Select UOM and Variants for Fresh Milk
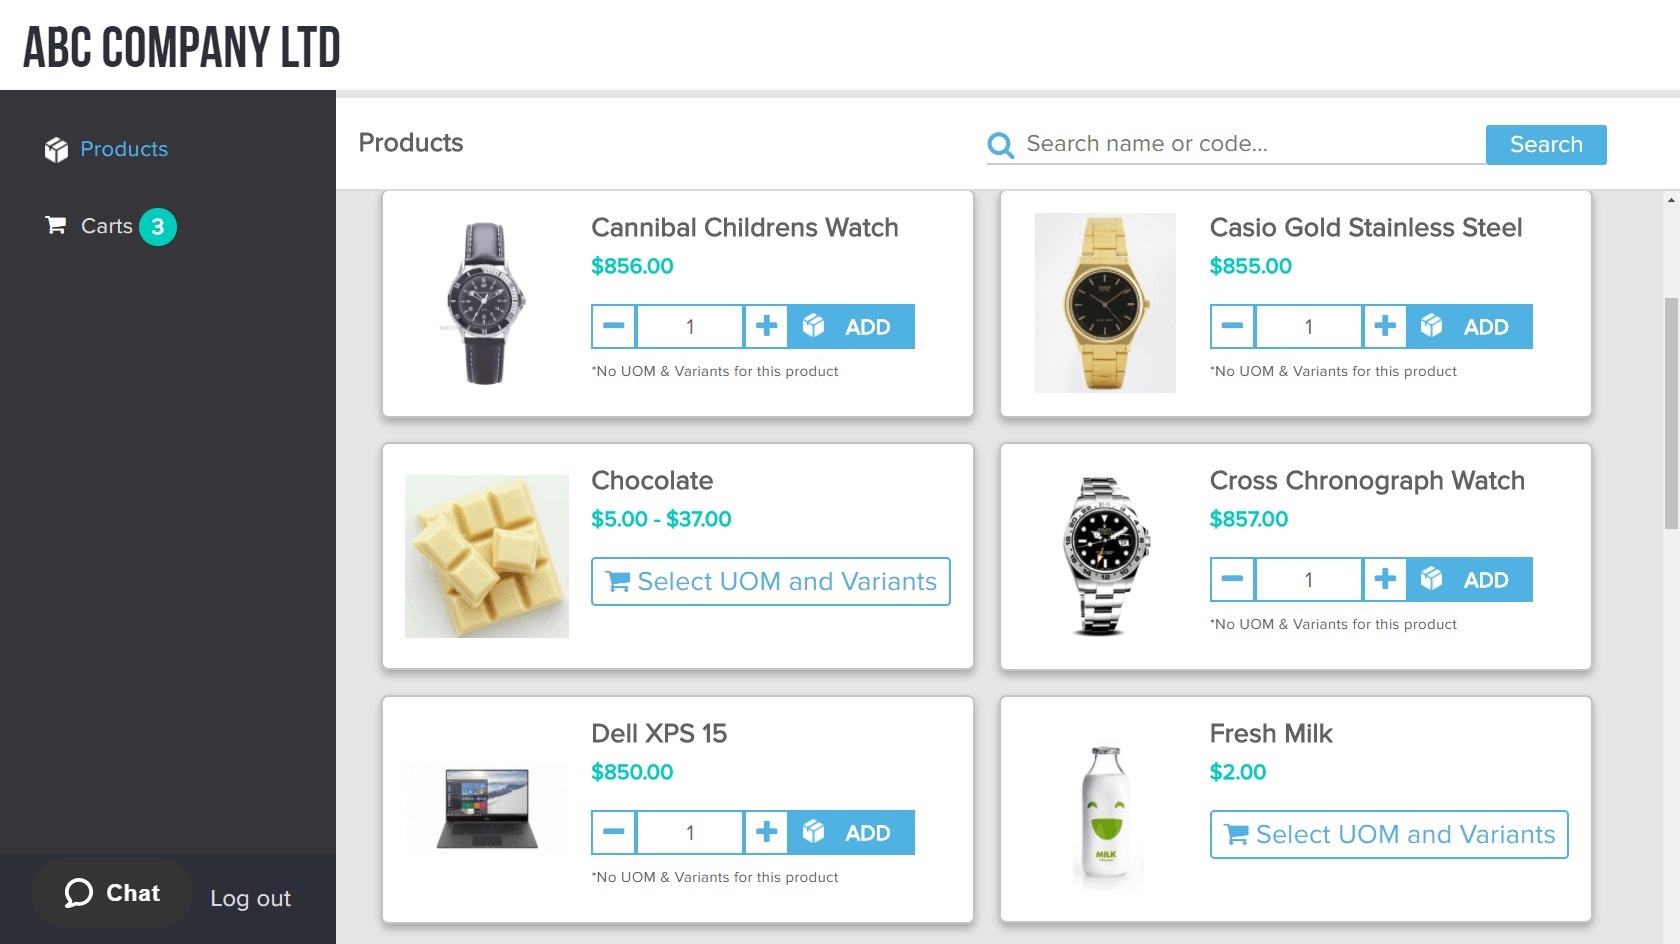This screenshot has height=944, width=1680. [1388, 834]
